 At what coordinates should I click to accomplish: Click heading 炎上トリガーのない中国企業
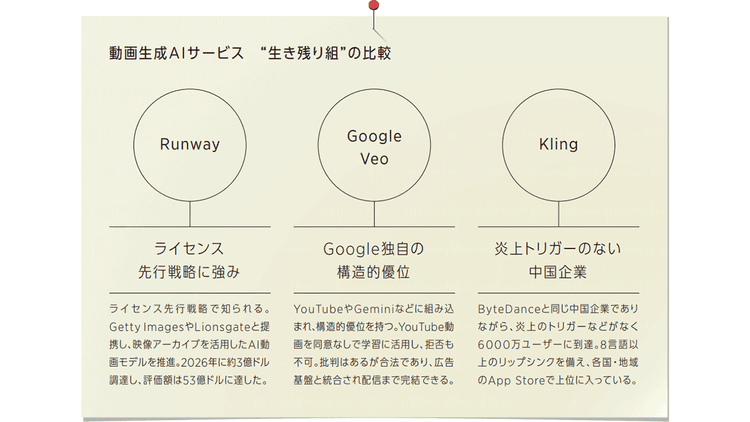click(558, 260)
